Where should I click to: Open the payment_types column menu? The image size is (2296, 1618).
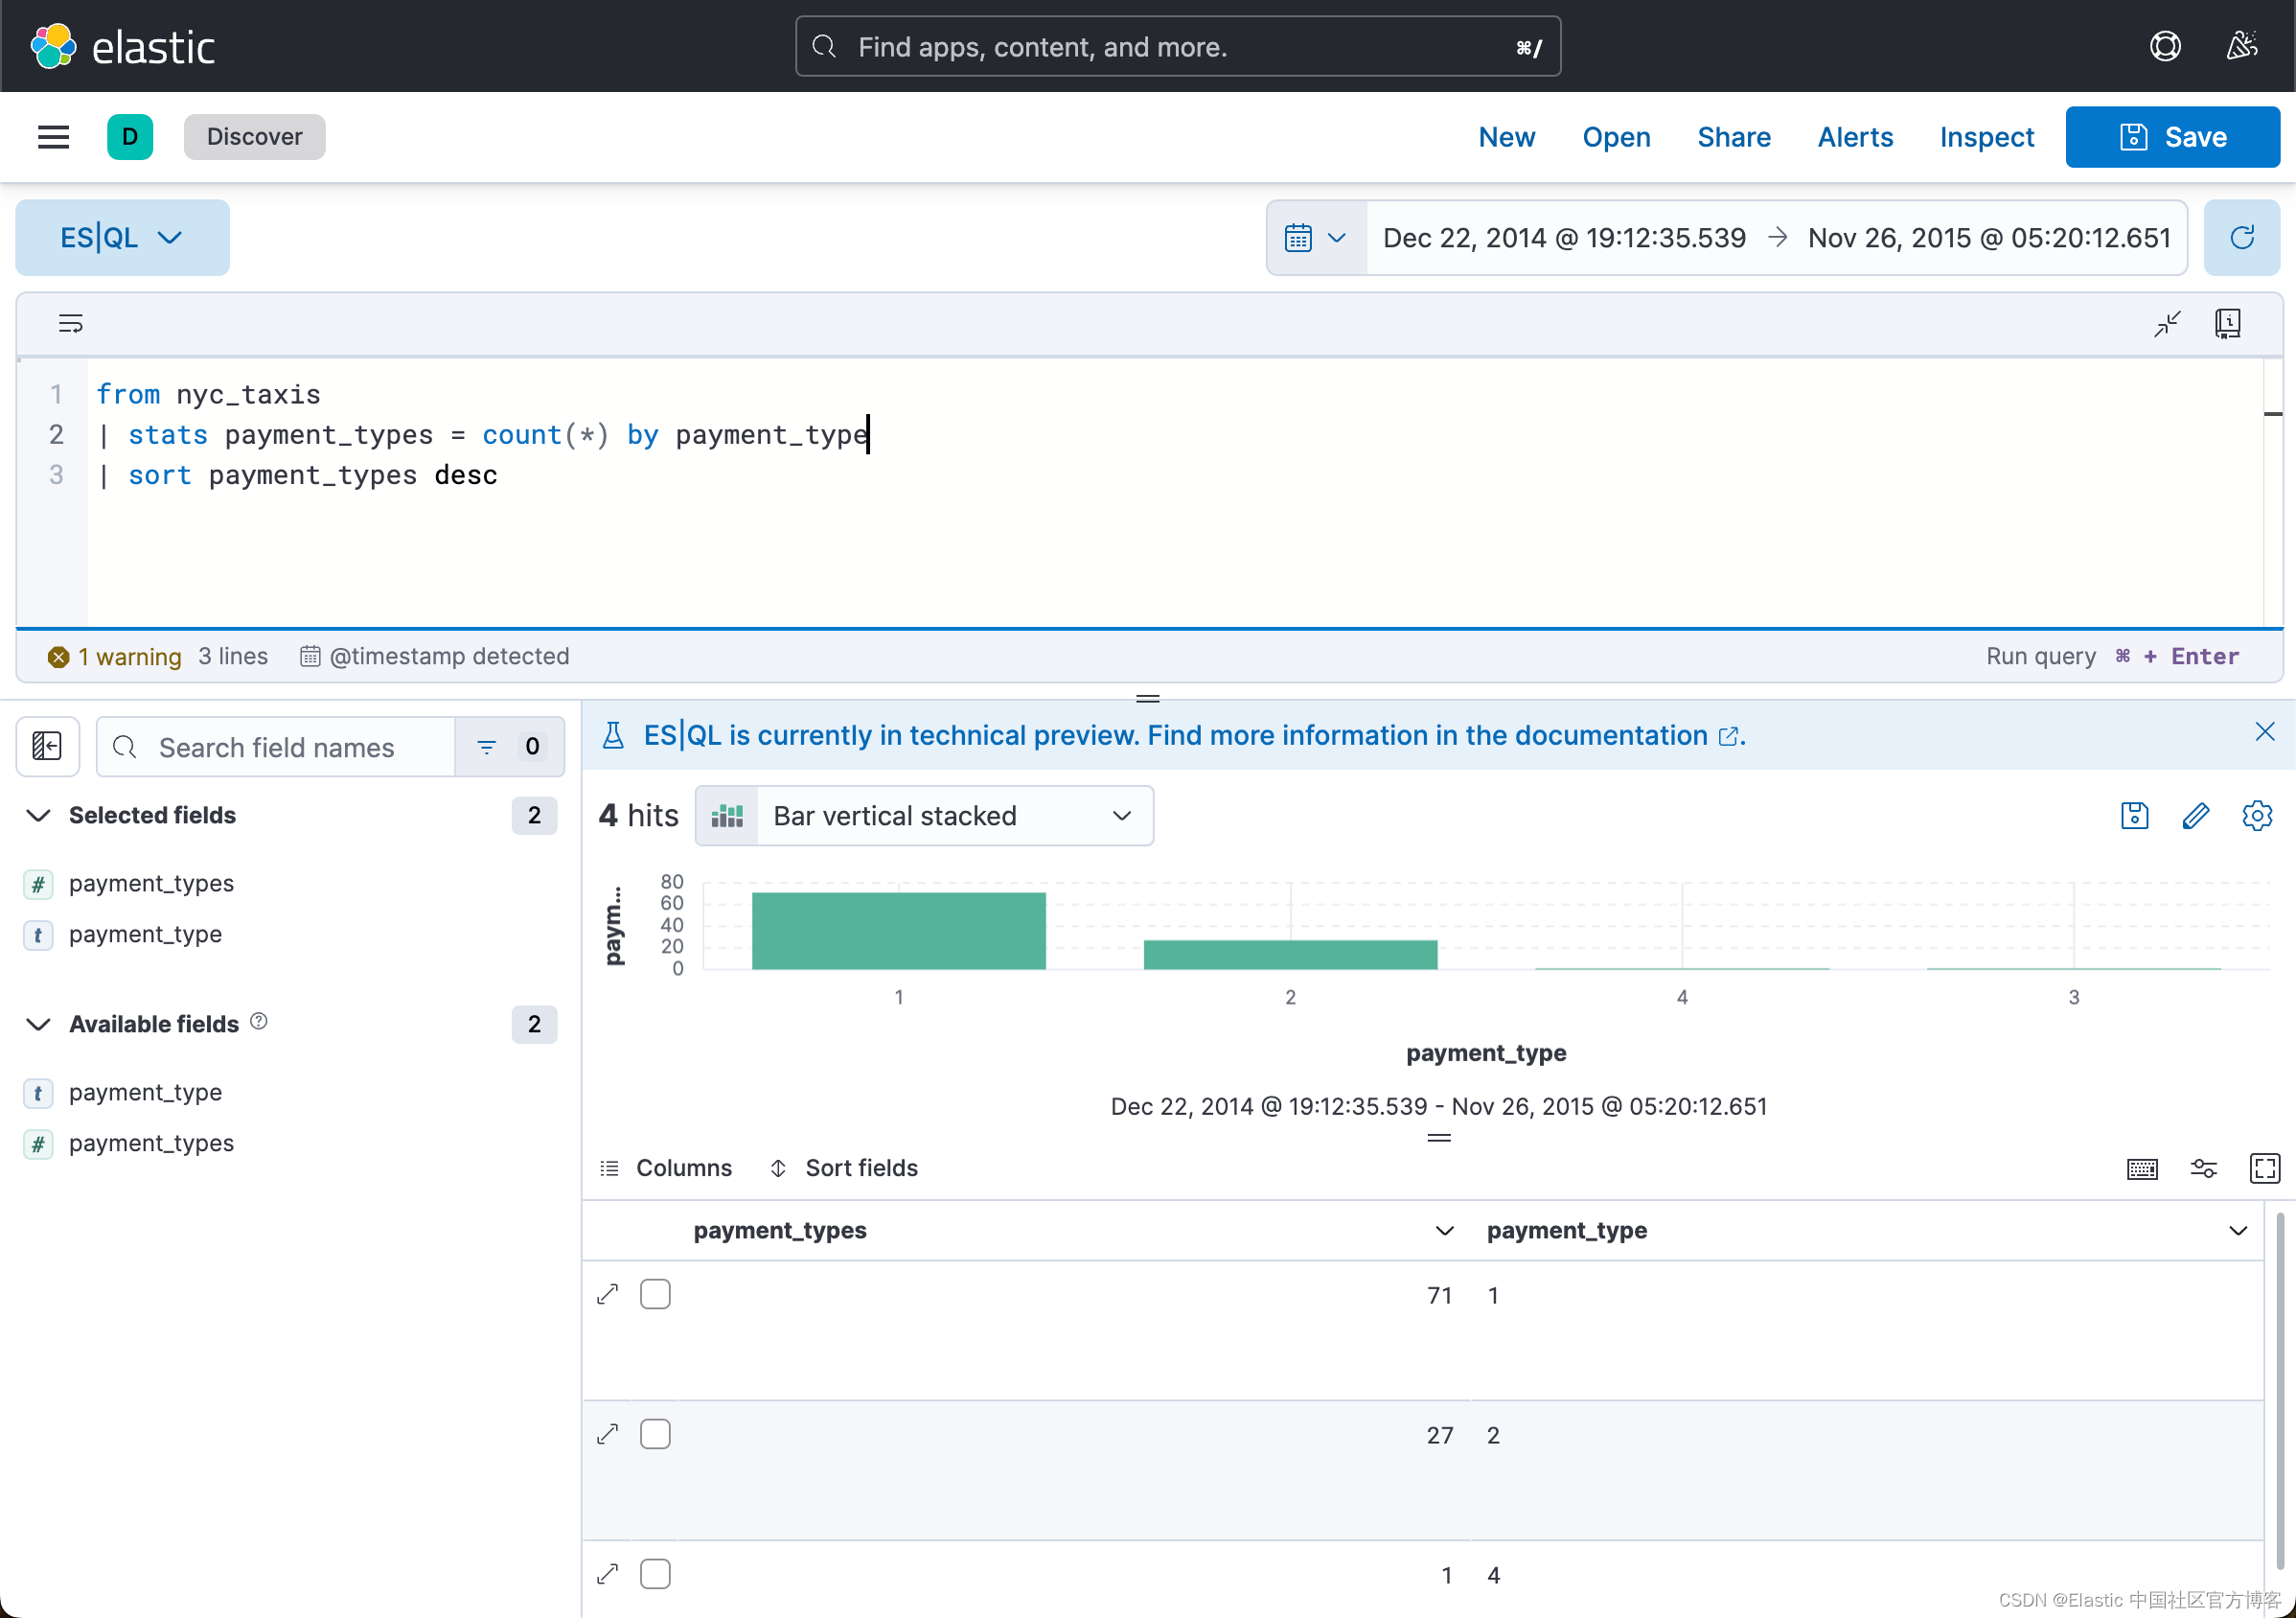pyautogui.click(x=1443, y=1231)
